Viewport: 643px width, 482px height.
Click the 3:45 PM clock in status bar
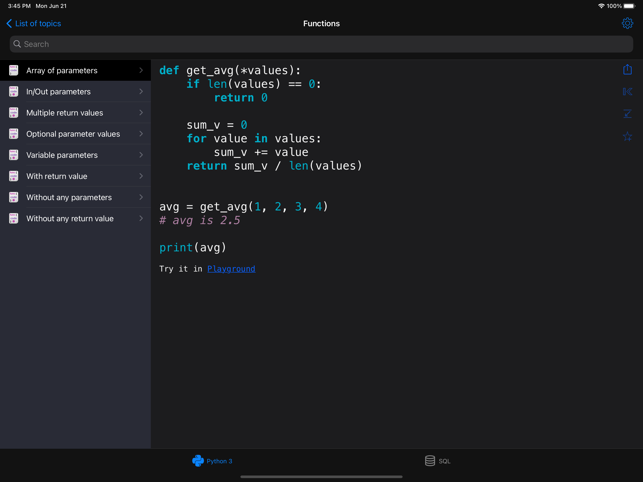click(x=19, y=6)
